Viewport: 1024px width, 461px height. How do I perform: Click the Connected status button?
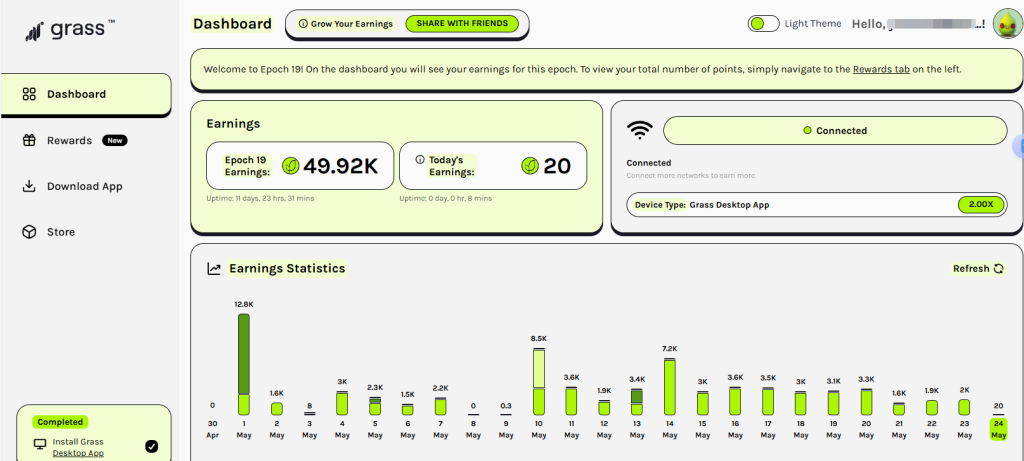pyautogui.click(x=835, y=131)
